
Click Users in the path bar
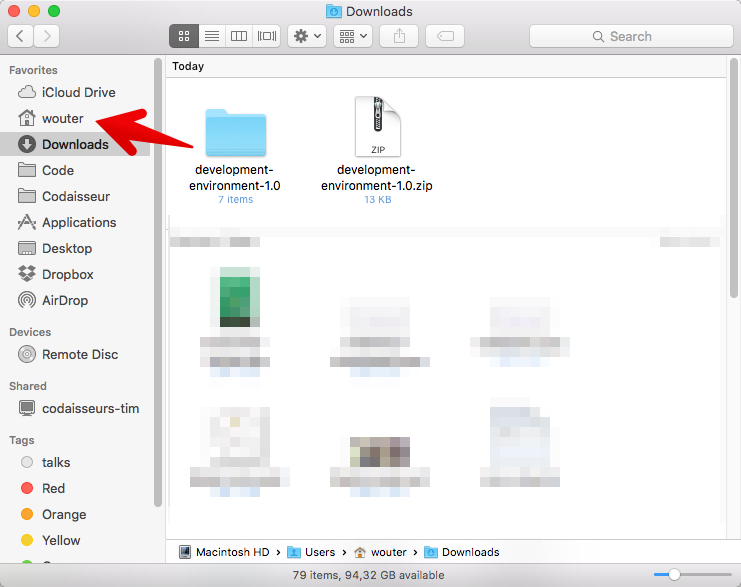pyautogui.click(x=319, y=552)
